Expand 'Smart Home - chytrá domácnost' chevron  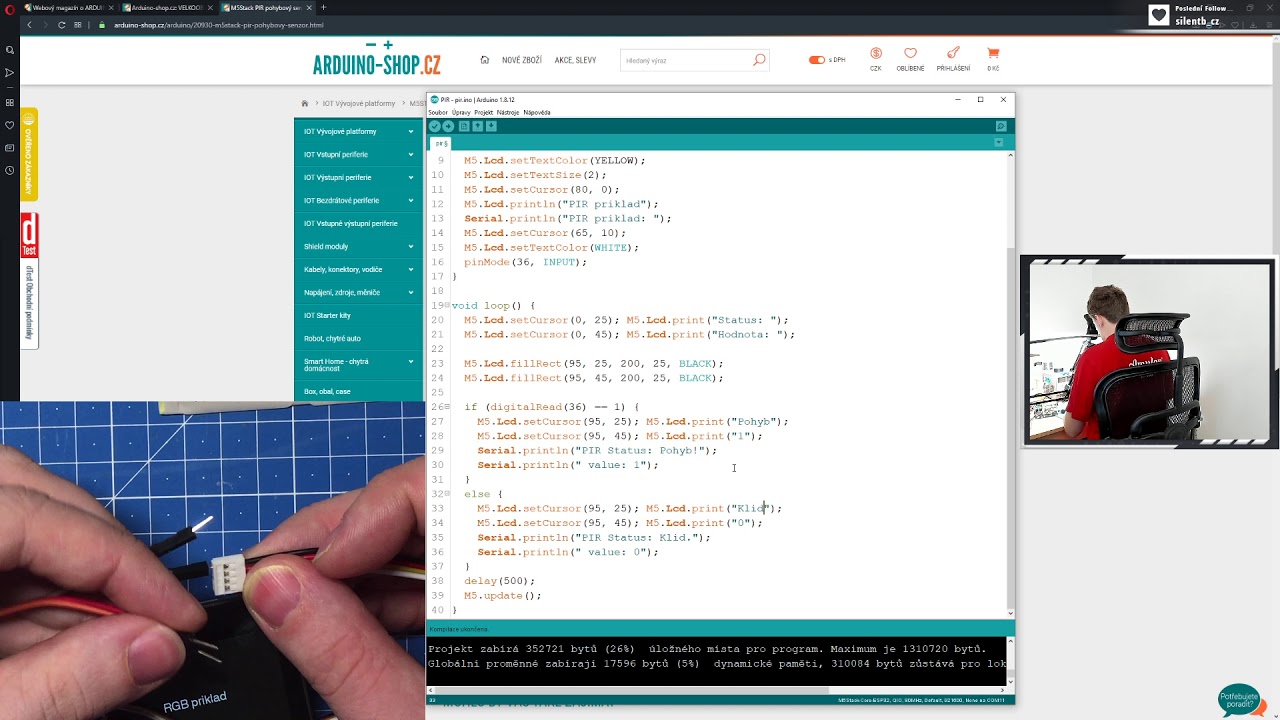pos(411,362)
